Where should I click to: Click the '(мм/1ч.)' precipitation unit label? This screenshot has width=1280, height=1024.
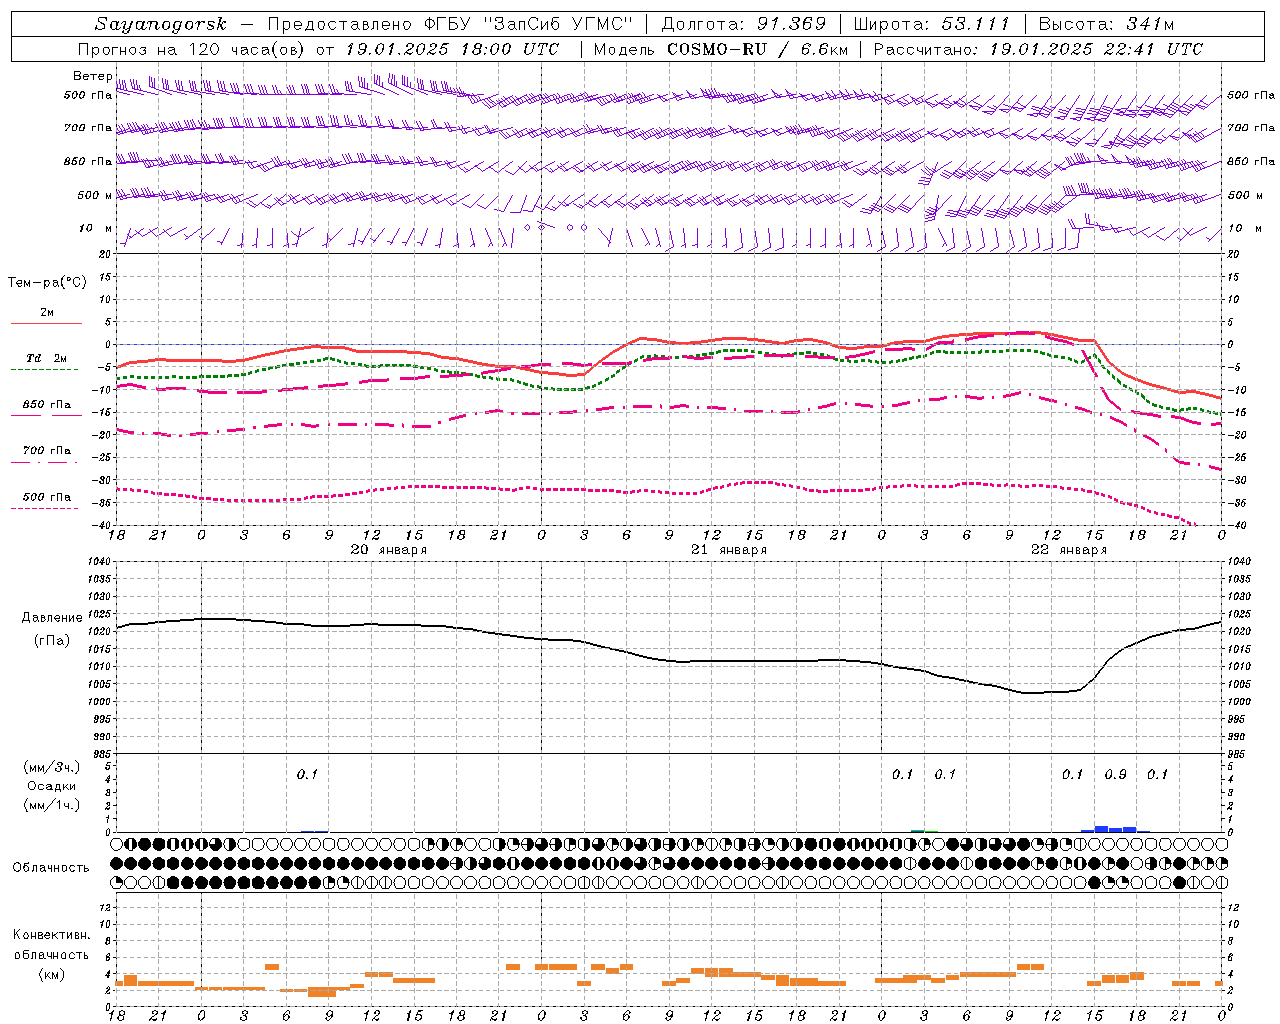pyautogui.click(x=51, y=805)
